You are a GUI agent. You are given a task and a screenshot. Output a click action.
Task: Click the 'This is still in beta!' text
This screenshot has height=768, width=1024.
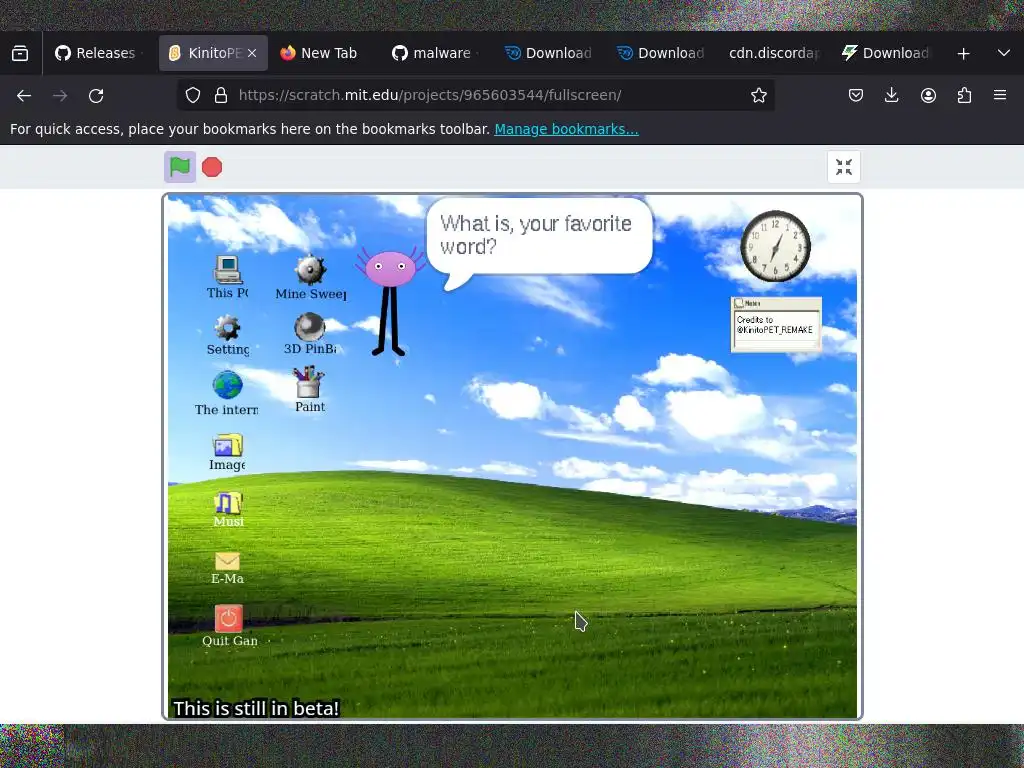click(256, 708)
